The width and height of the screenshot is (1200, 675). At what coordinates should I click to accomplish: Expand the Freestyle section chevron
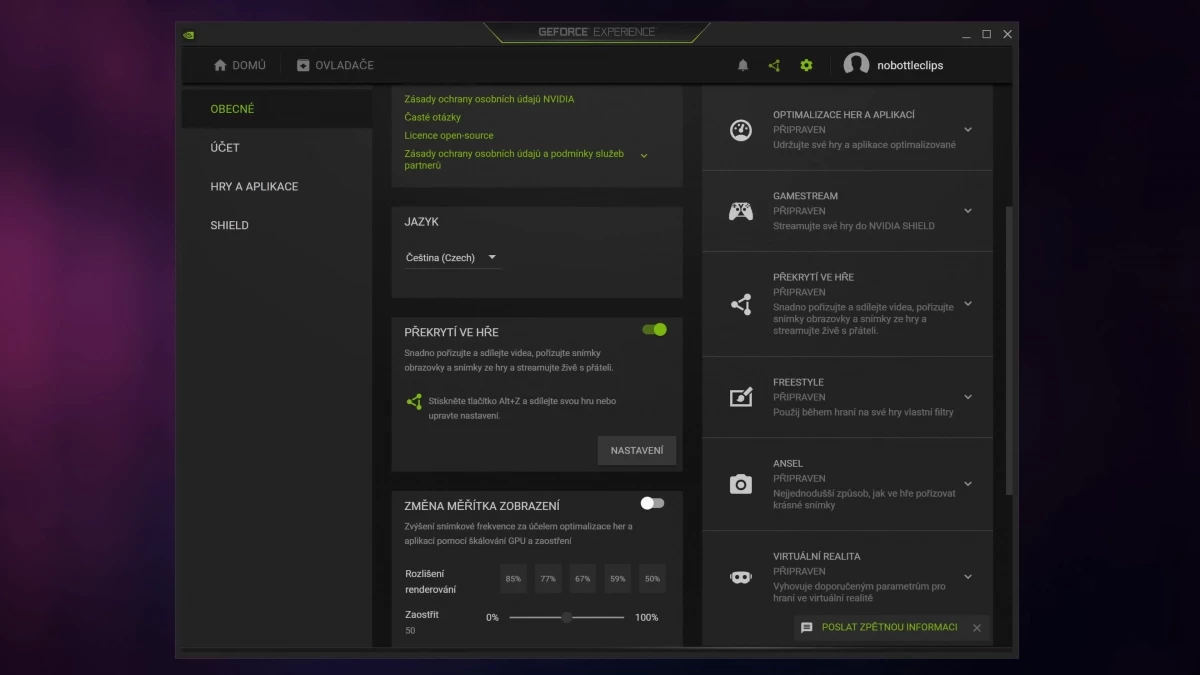point(968,397)
